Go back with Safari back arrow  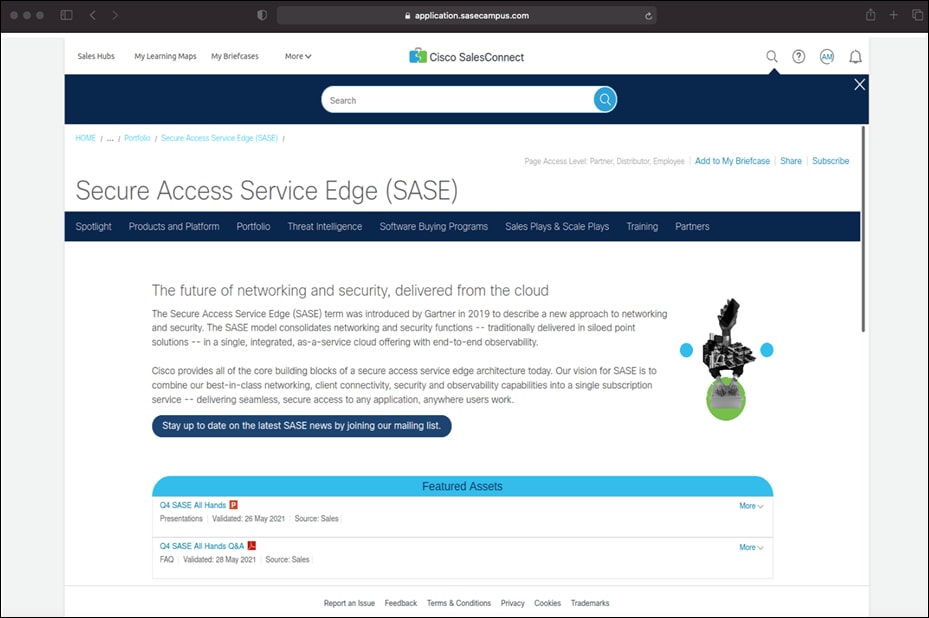coord(92,15)
